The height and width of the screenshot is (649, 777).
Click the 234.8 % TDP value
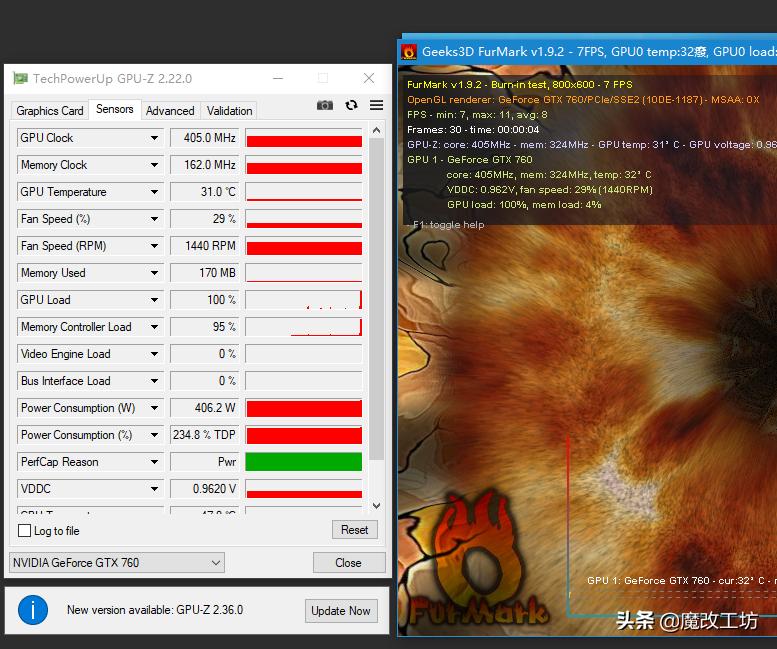pos(205,435)
